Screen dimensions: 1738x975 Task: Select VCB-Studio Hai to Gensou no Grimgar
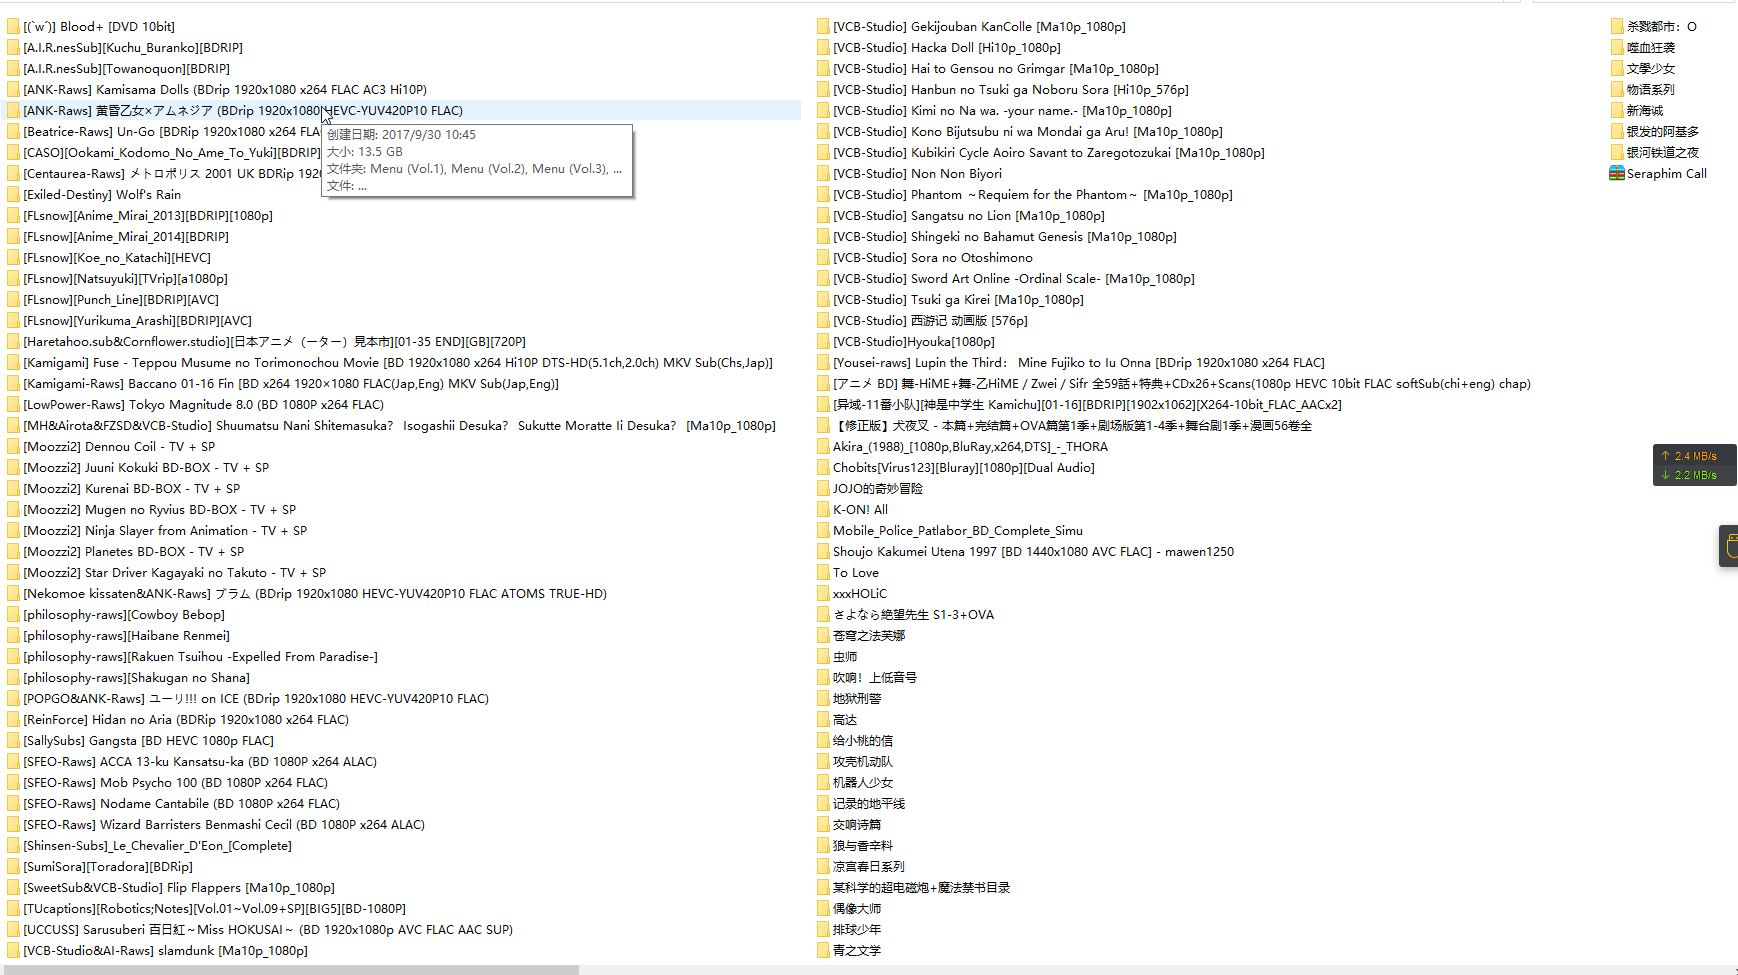996,69
